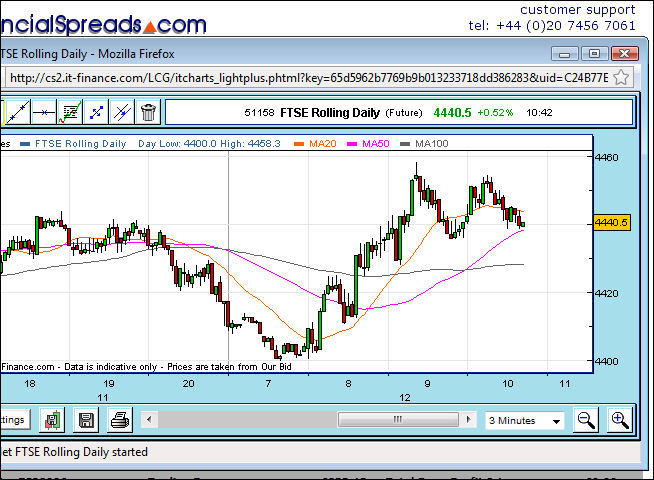Click the partially visible Settings button
Screen dimensions: 654x480
pos(15,420)
